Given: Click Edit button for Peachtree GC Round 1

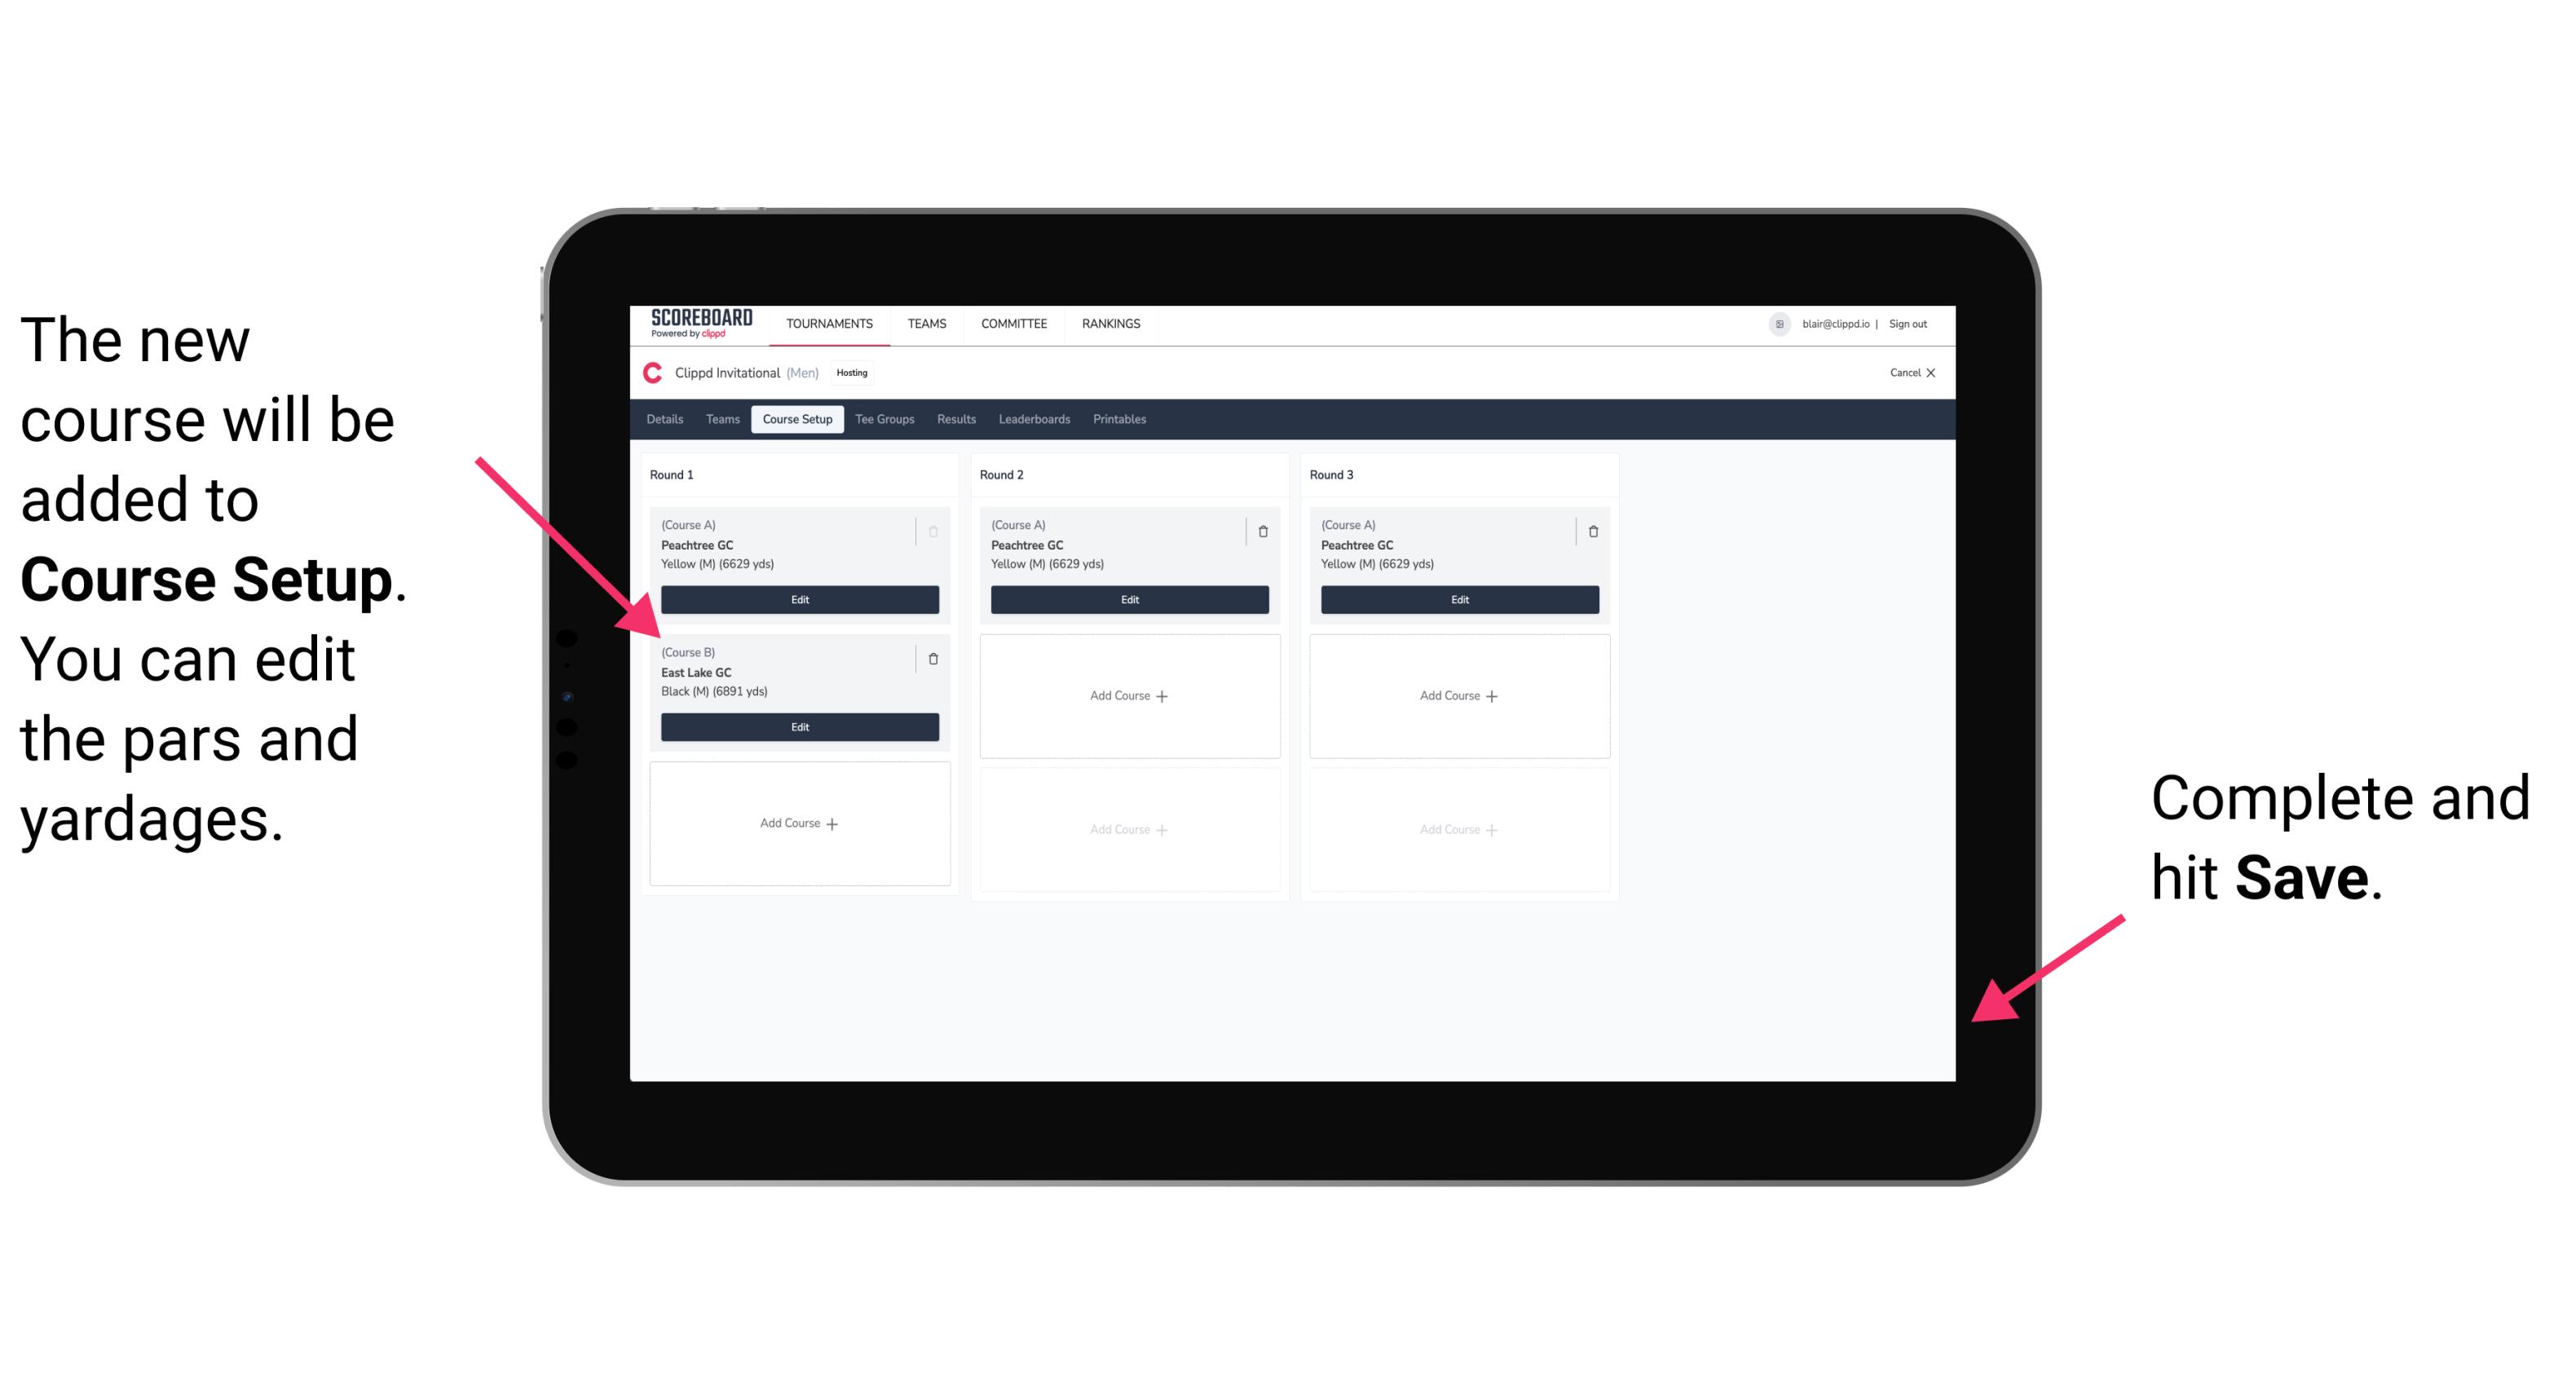Looking at the screenshot, I should point(798,599).
